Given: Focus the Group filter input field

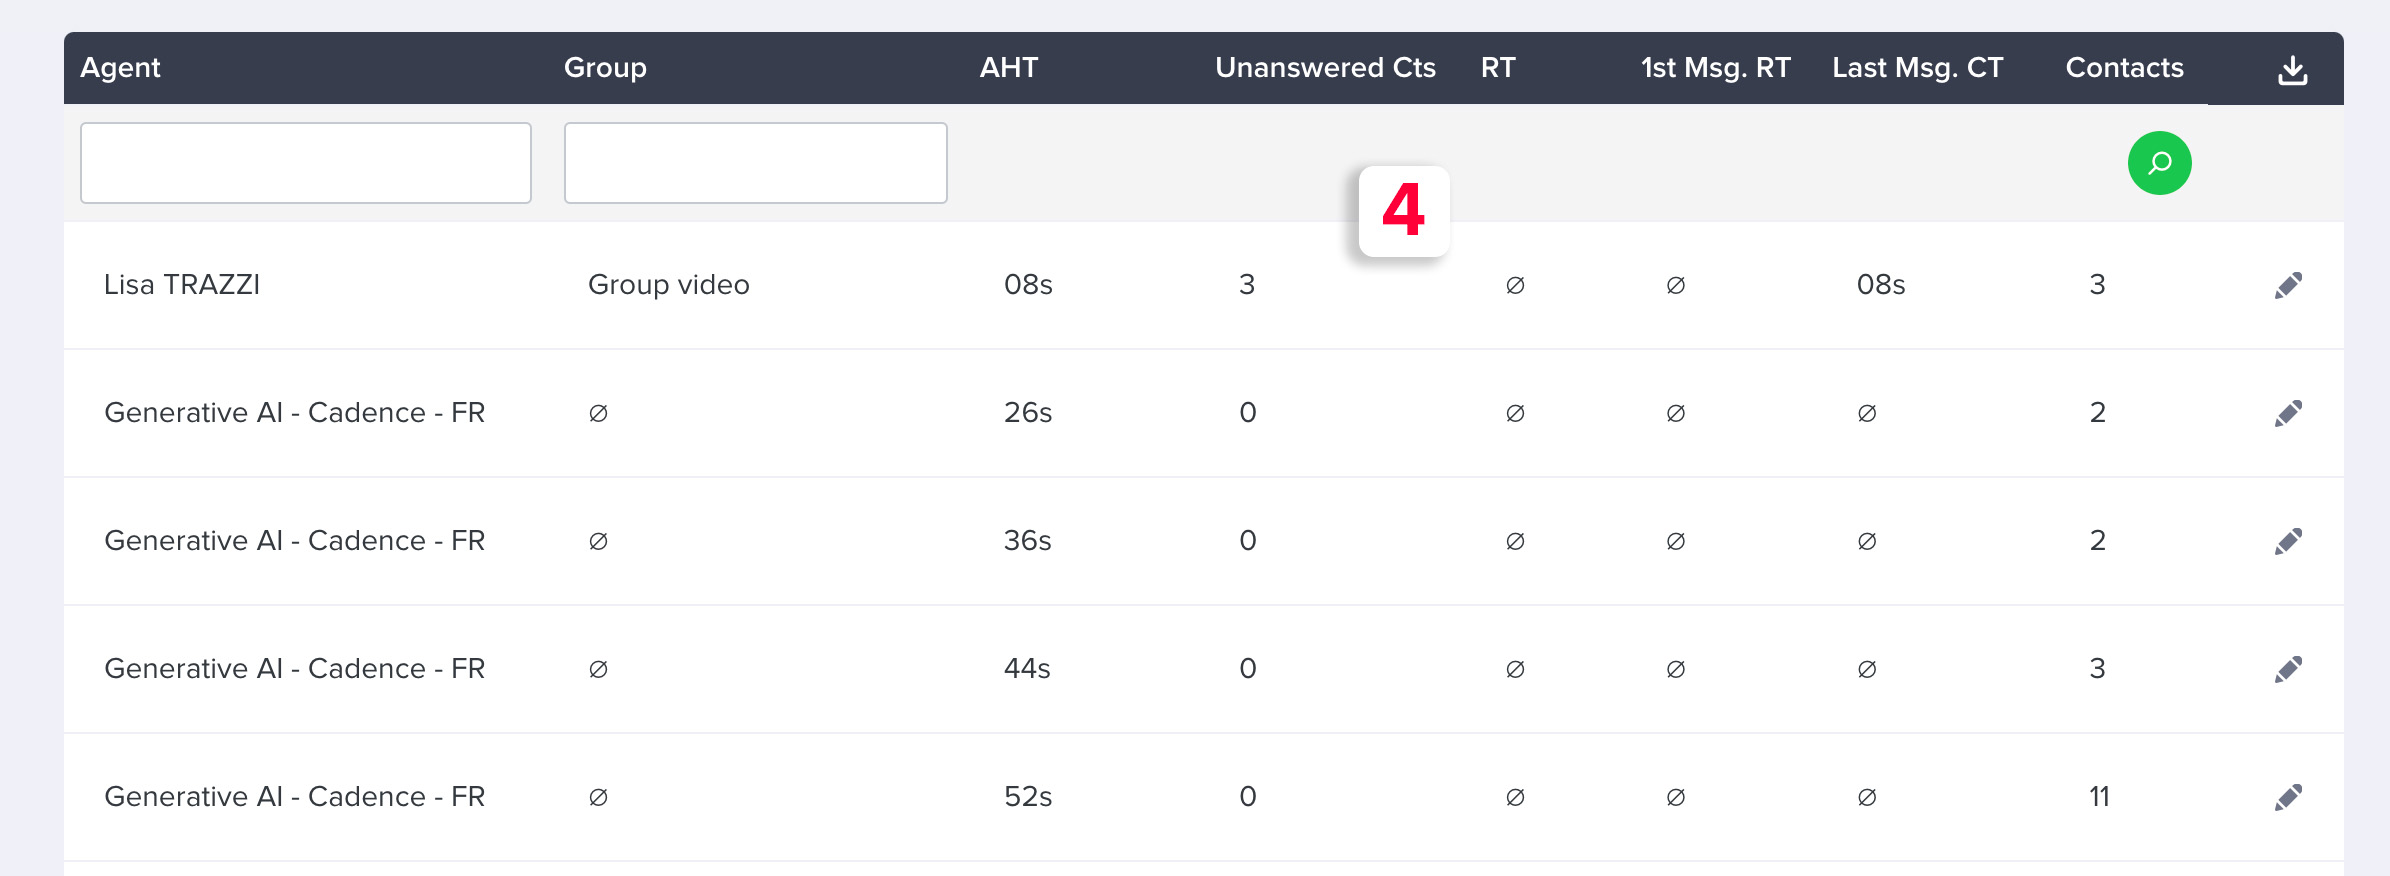Looking at the screenshot, I should click(x=756, y=163).
